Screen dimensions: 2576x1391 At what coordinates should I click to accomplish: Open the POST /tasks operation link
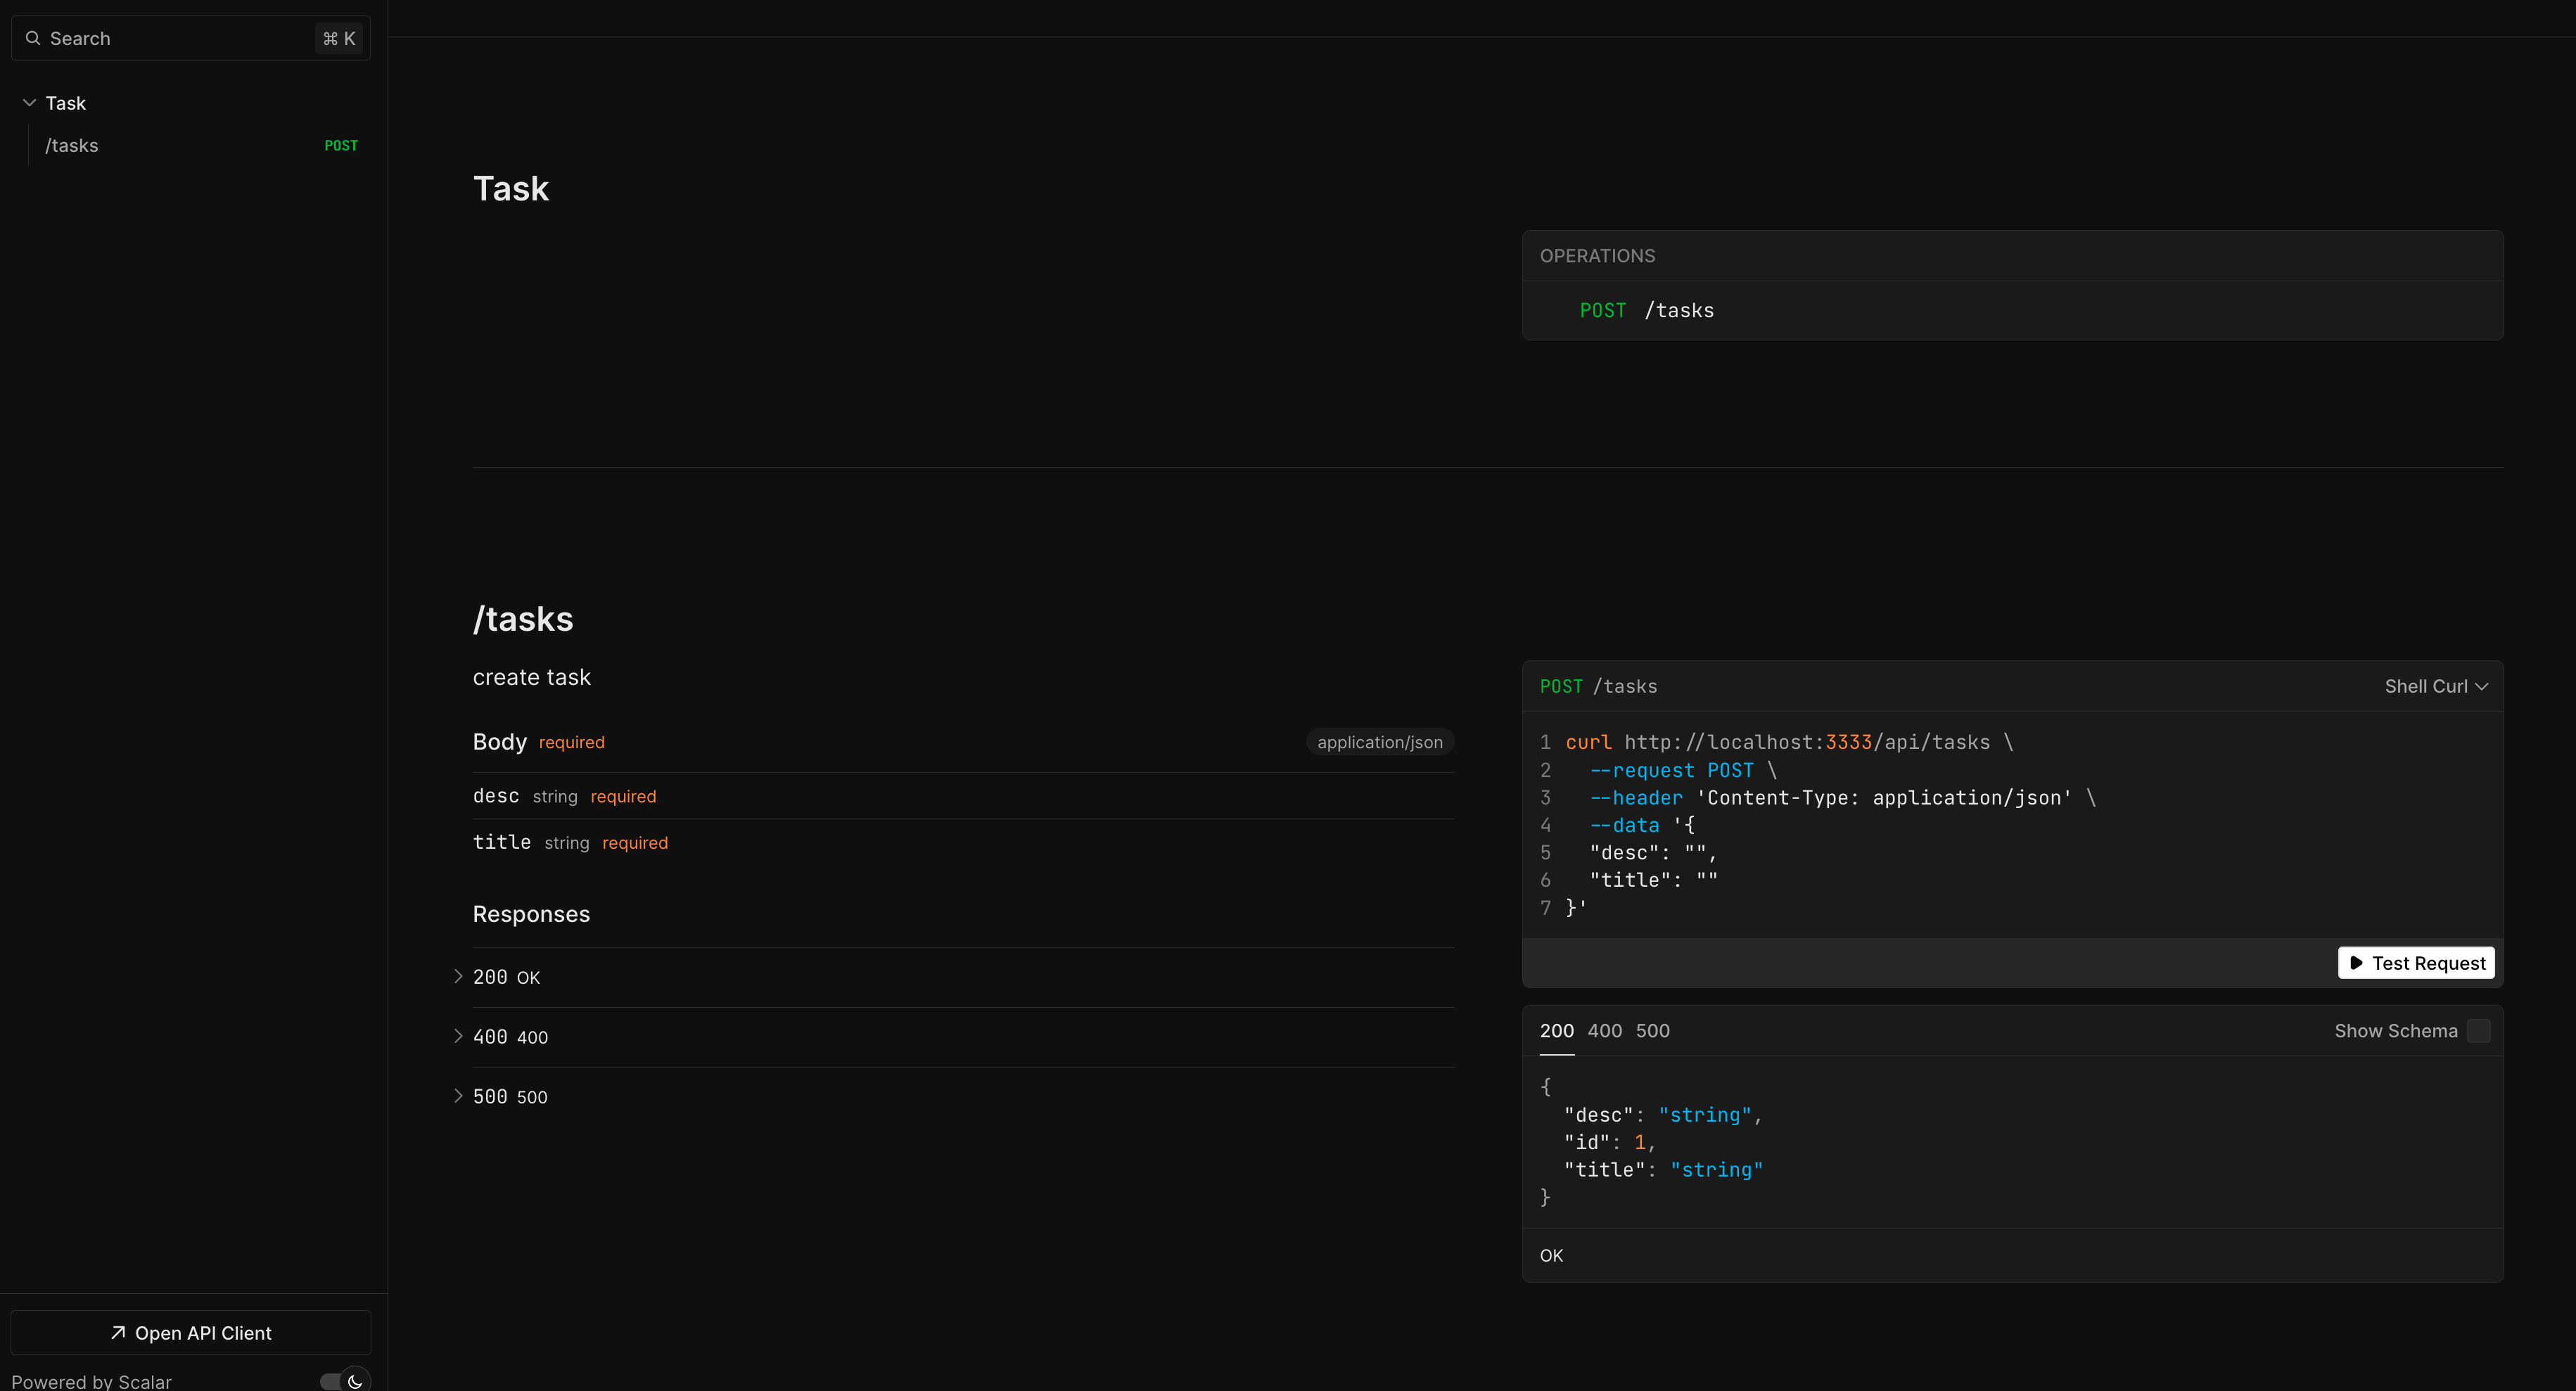coord(1646,310)
